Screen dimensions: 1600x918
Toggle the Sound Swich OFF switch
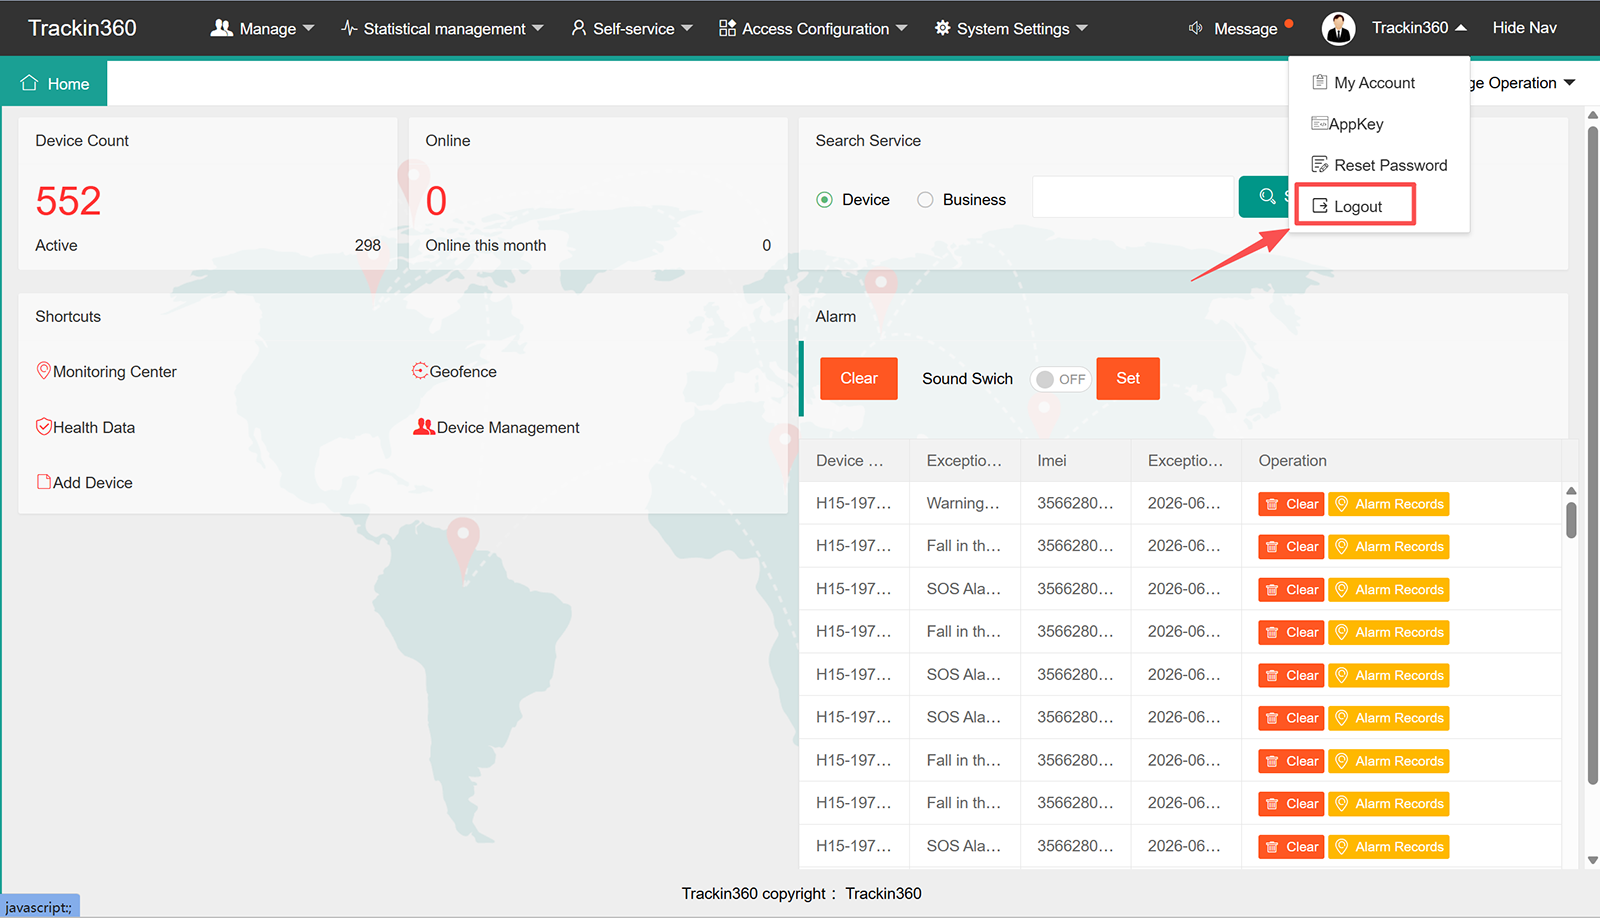[x=1061, y=379]
